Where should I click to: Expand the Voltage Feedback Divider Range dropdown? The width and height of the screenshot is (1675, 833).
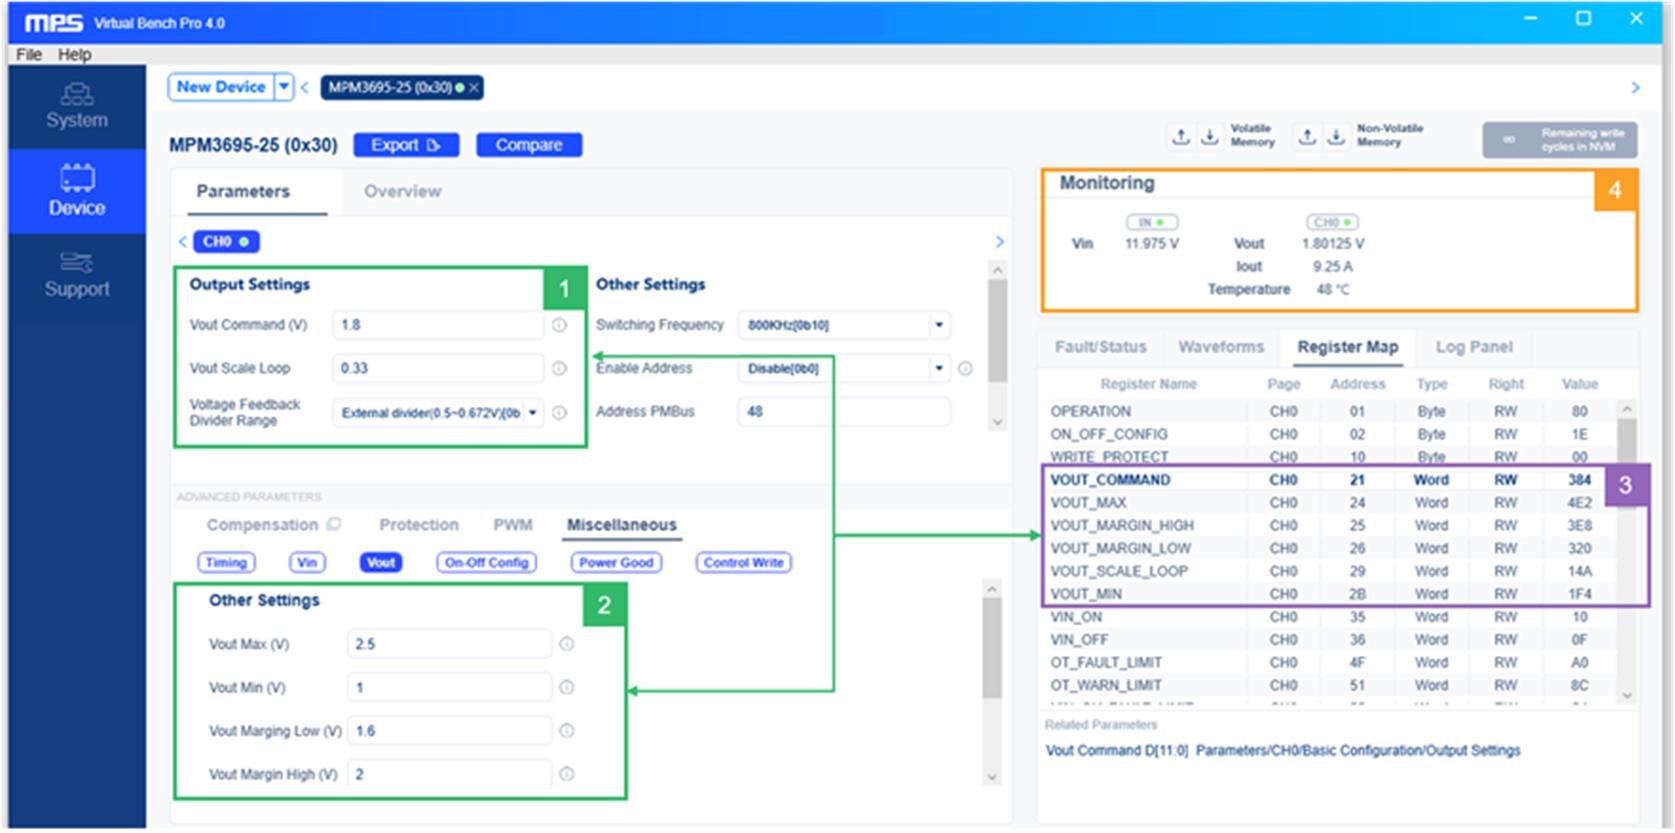coord(533,412)
